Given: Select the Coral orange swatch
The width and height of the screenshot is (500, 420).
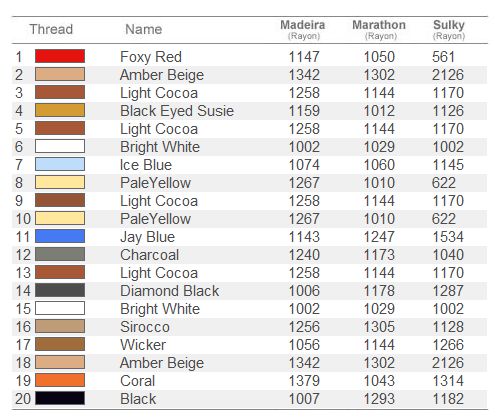Looking at the screenshot, I should (60, 380).
